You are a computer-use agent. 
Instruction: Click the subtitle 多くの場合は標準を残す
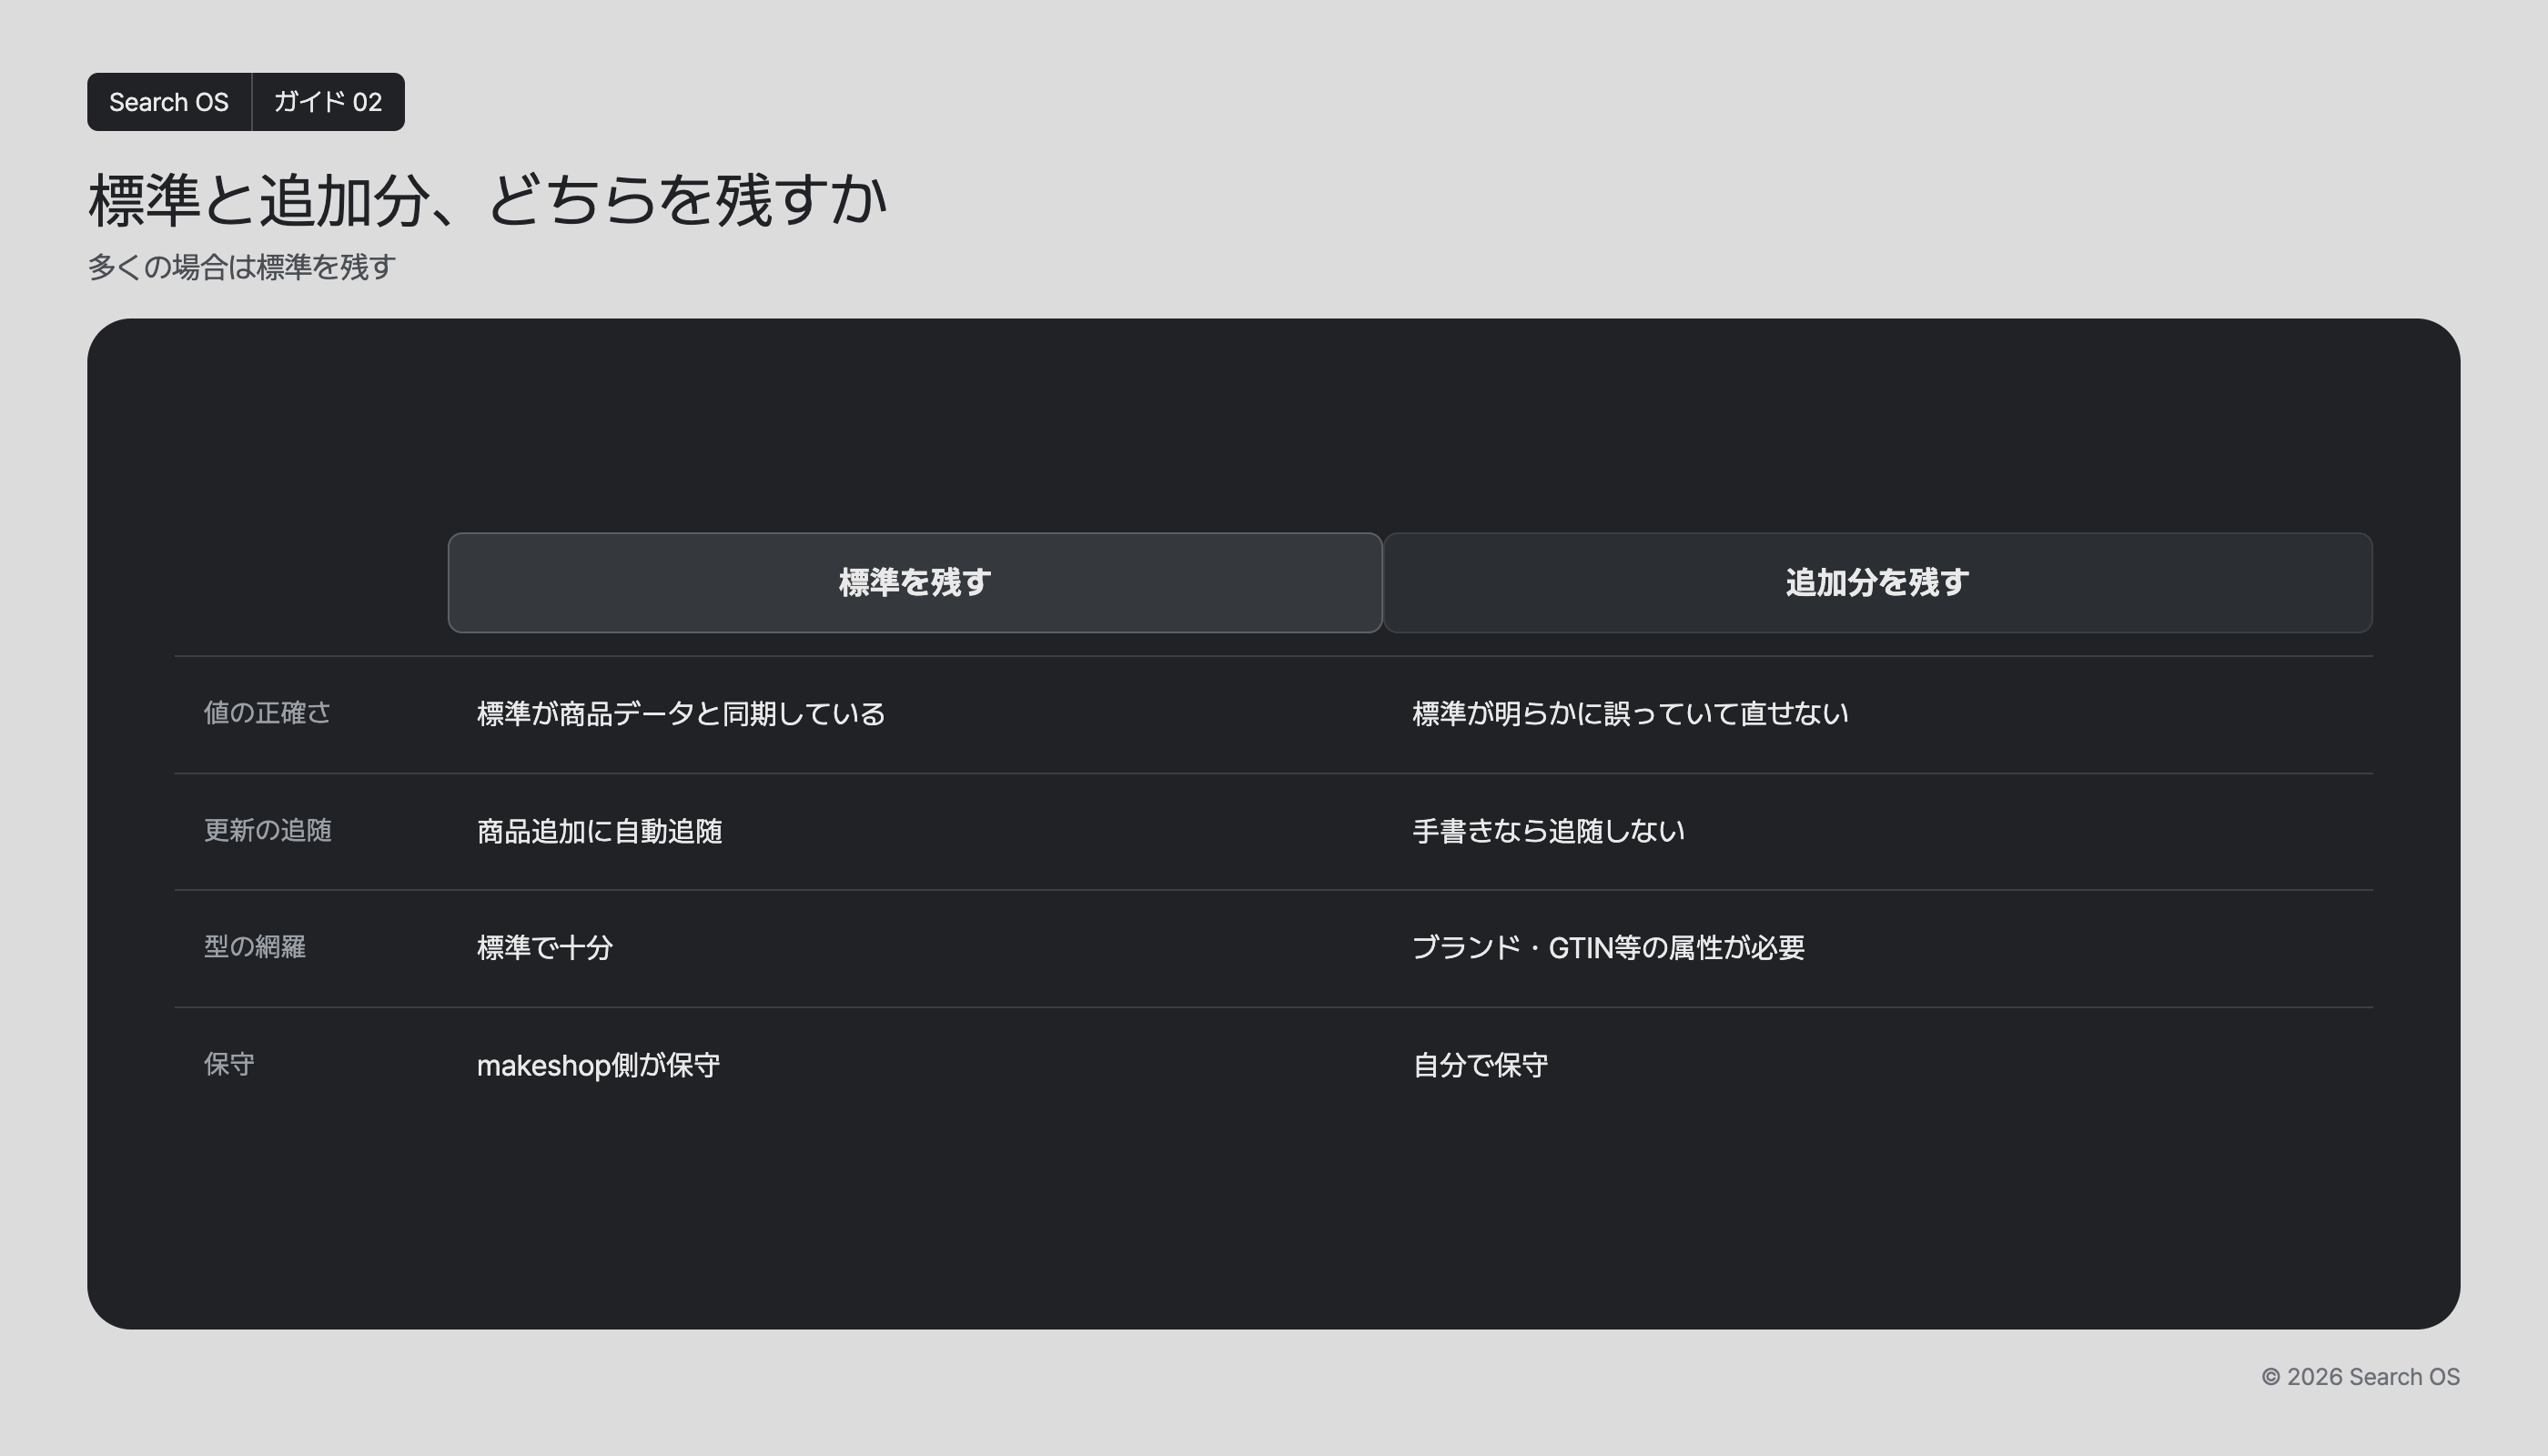coord(242,267)
